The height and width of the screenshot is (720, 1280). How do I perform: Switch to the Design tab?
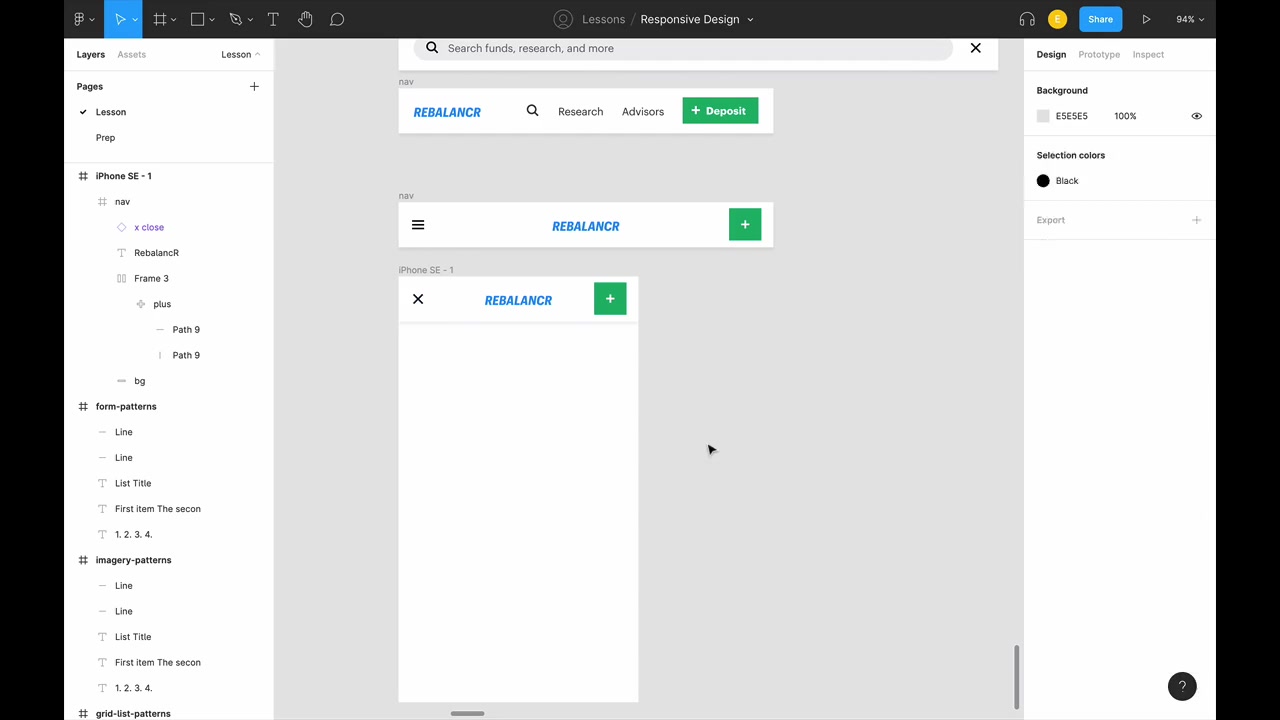[x=1051, y=54]
